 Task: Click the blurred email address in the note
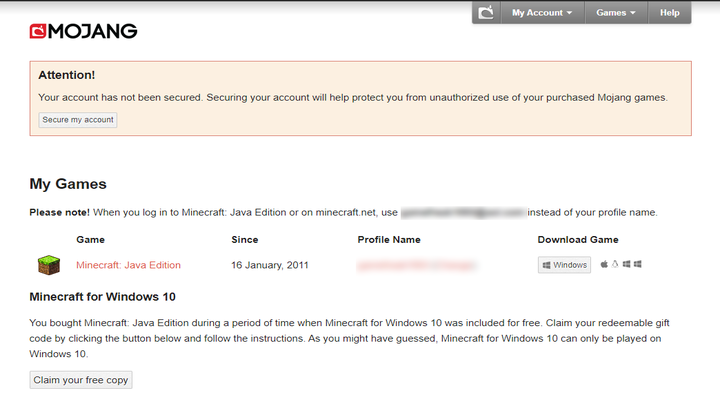pyautogui.click(x=462, y=213)
